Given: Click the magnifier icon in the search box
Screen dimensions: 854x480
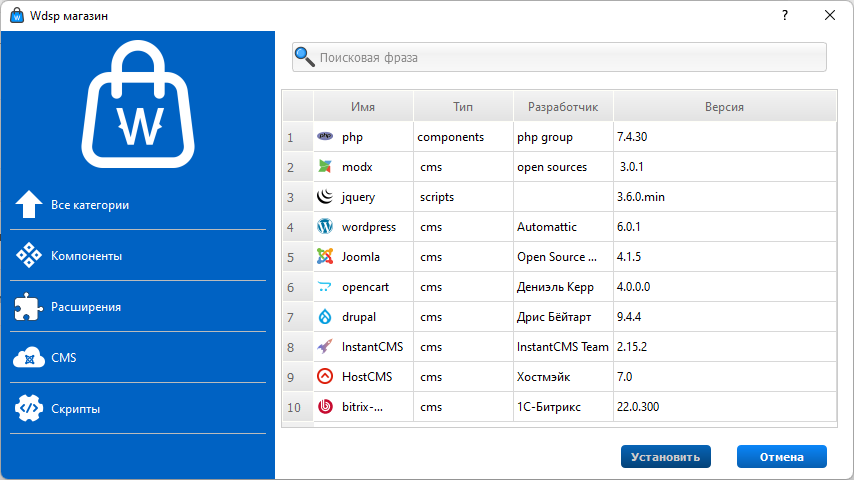Looking at the screenshot, I should coord(304,57).
